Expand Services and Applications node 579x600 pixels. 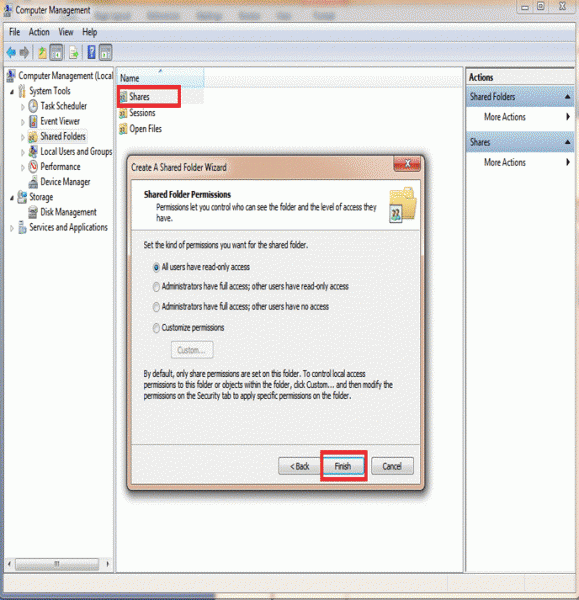(12, 228)
